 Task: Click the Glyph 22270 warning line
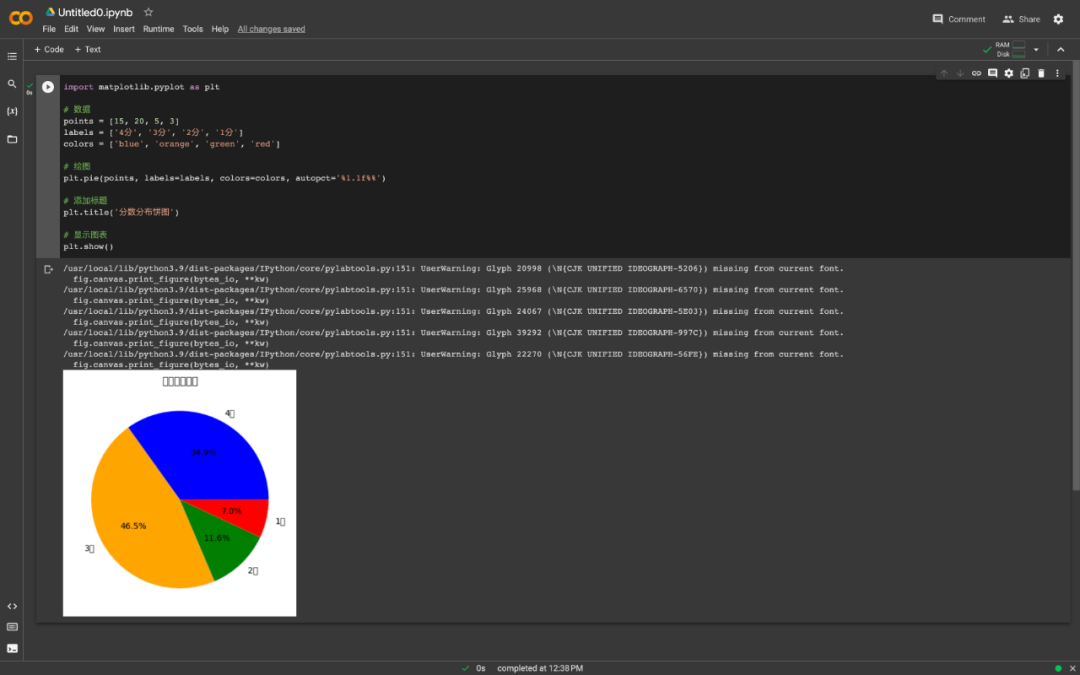tap(453, 354)
